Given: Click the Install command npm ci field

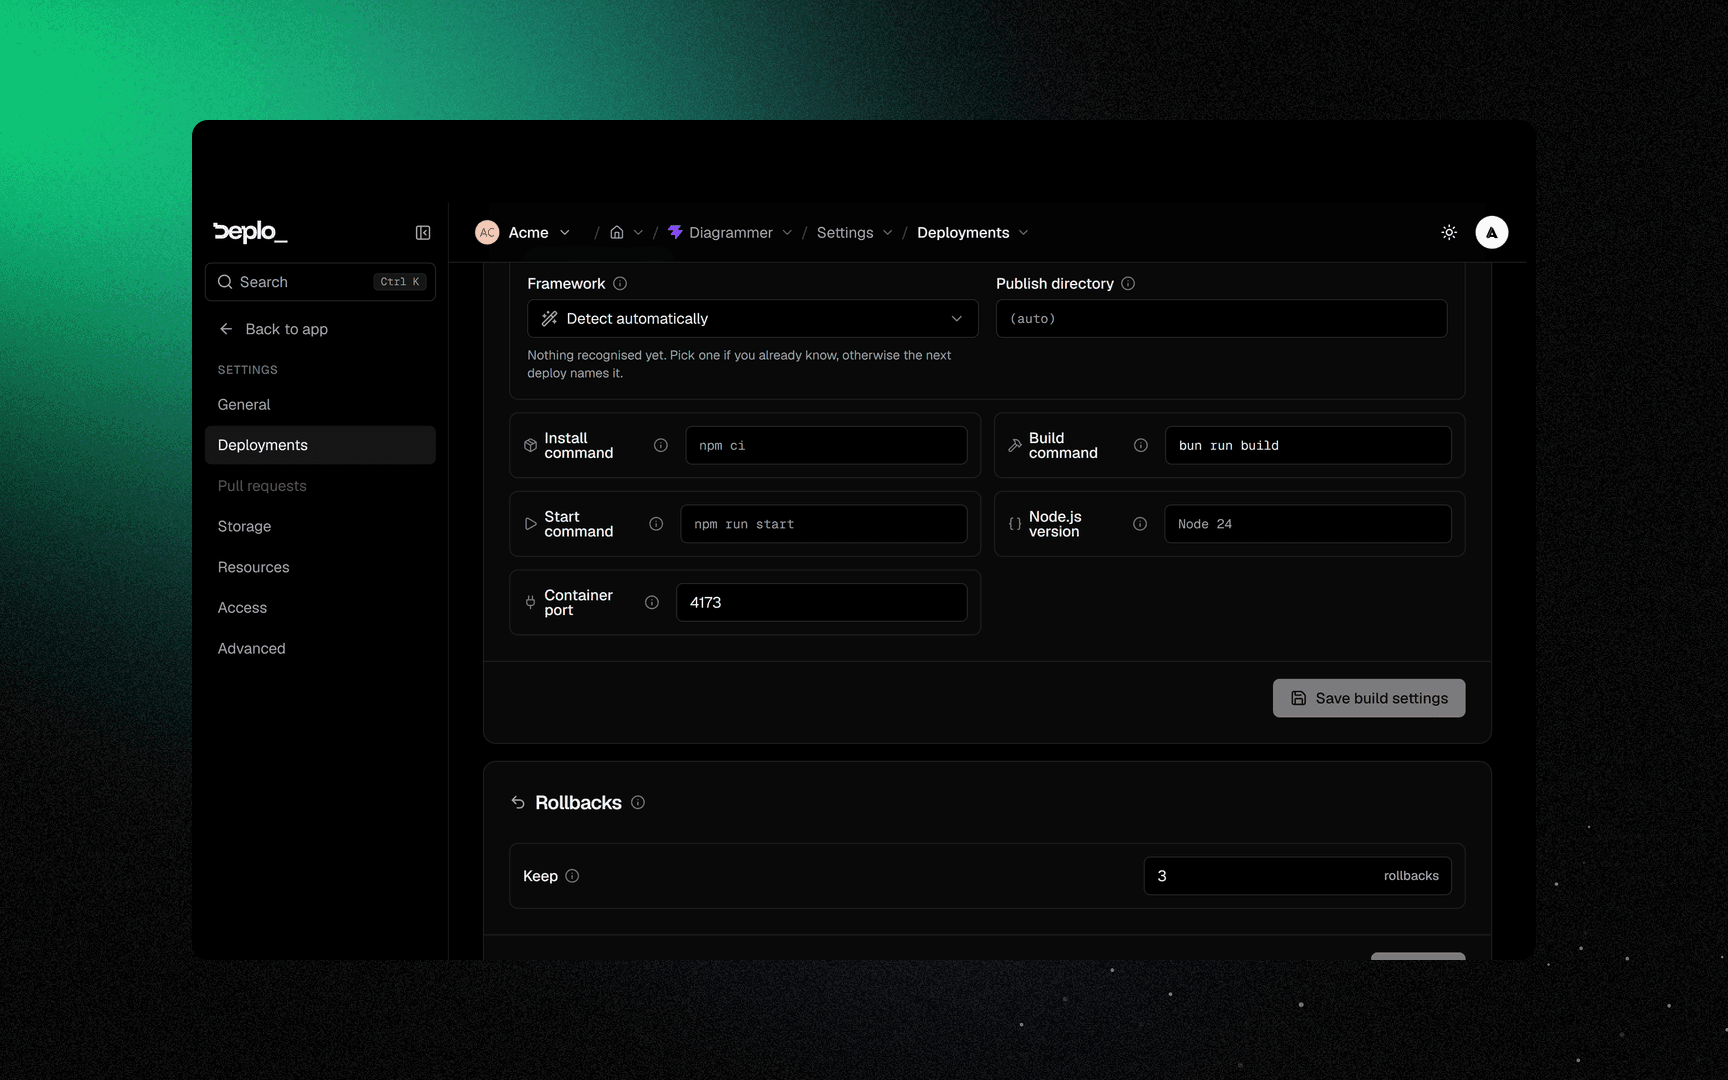Looking at the screenshot, I should [826, 445].
